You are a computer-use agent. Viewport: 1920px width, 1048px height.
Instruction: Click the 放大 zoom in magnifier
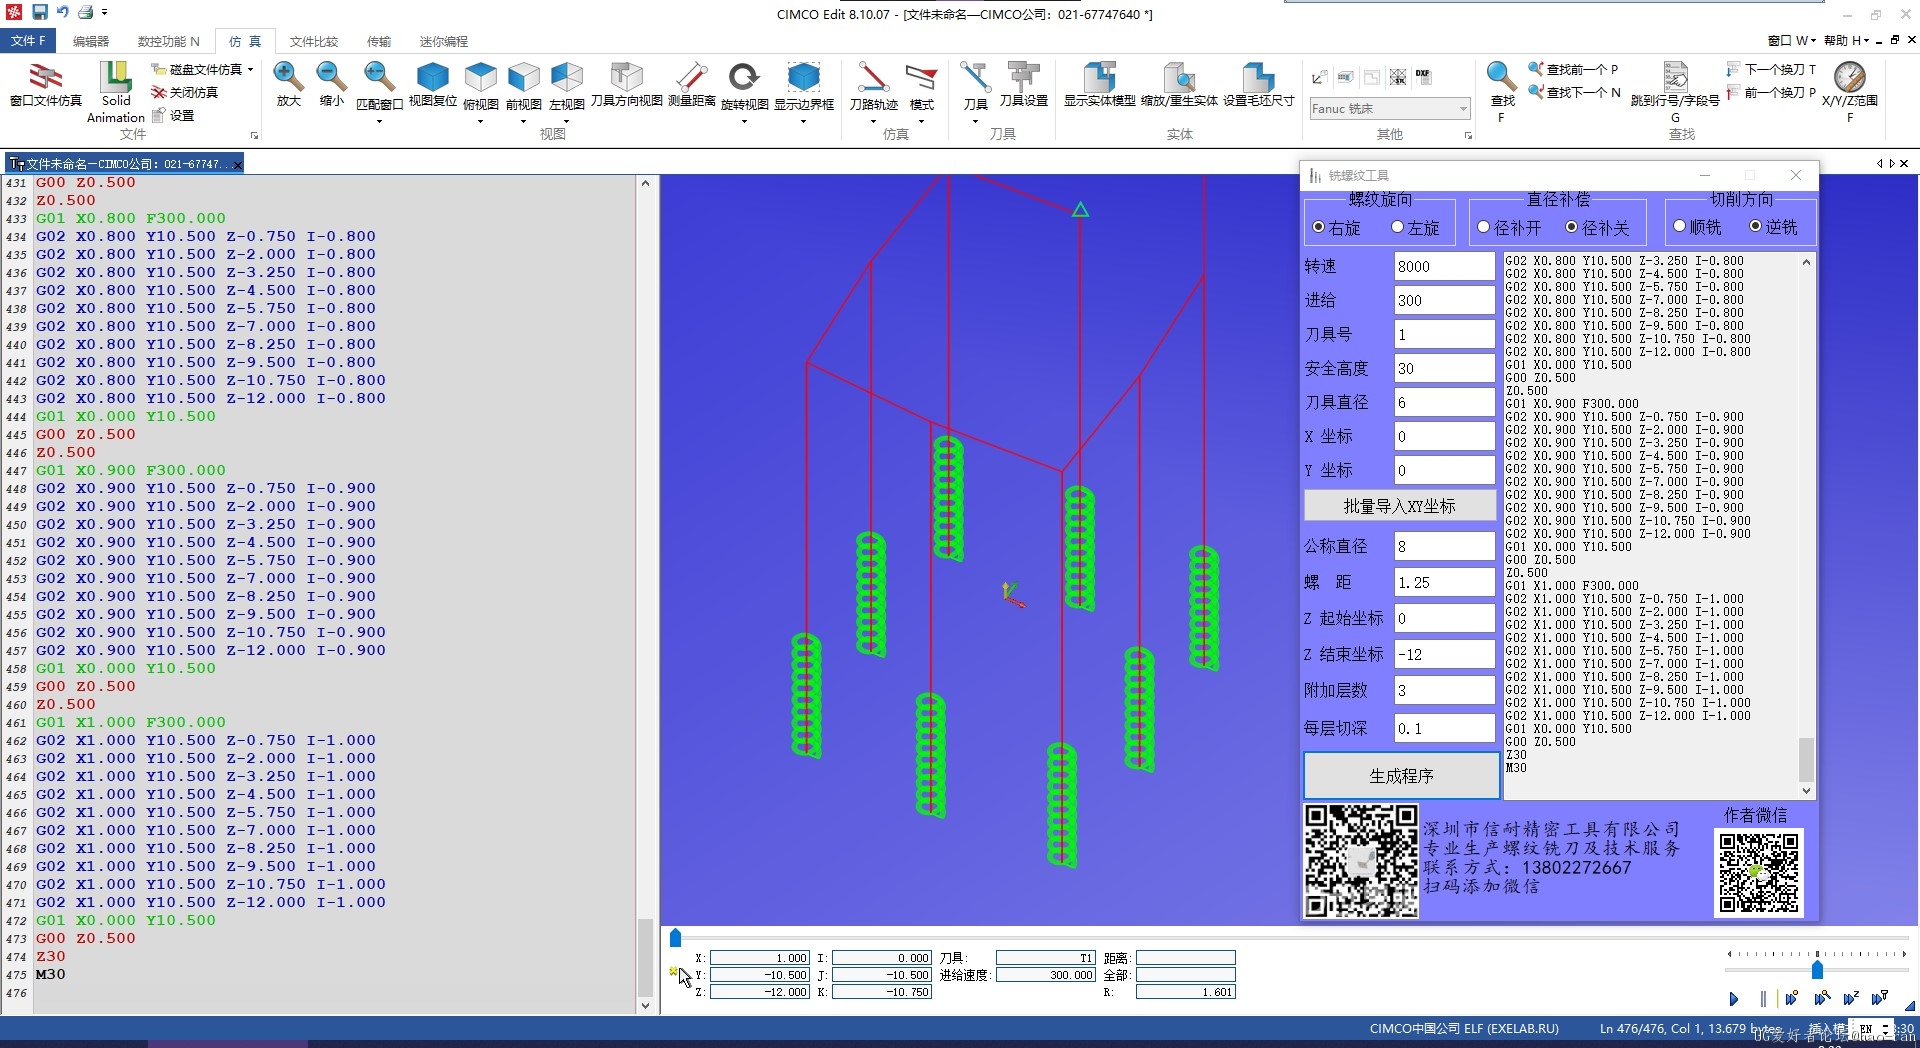click(288, 76)
